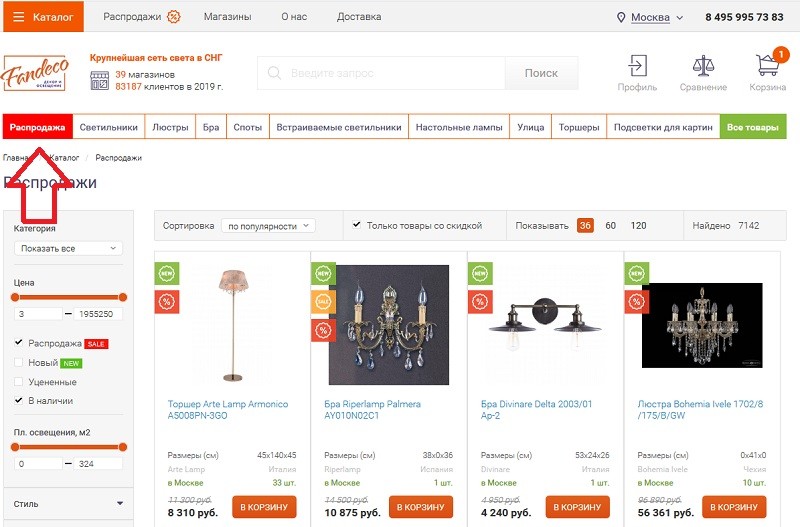800x527 pixels.
Task: Click the Бра Divinare Delta product image
Action: 545,325
